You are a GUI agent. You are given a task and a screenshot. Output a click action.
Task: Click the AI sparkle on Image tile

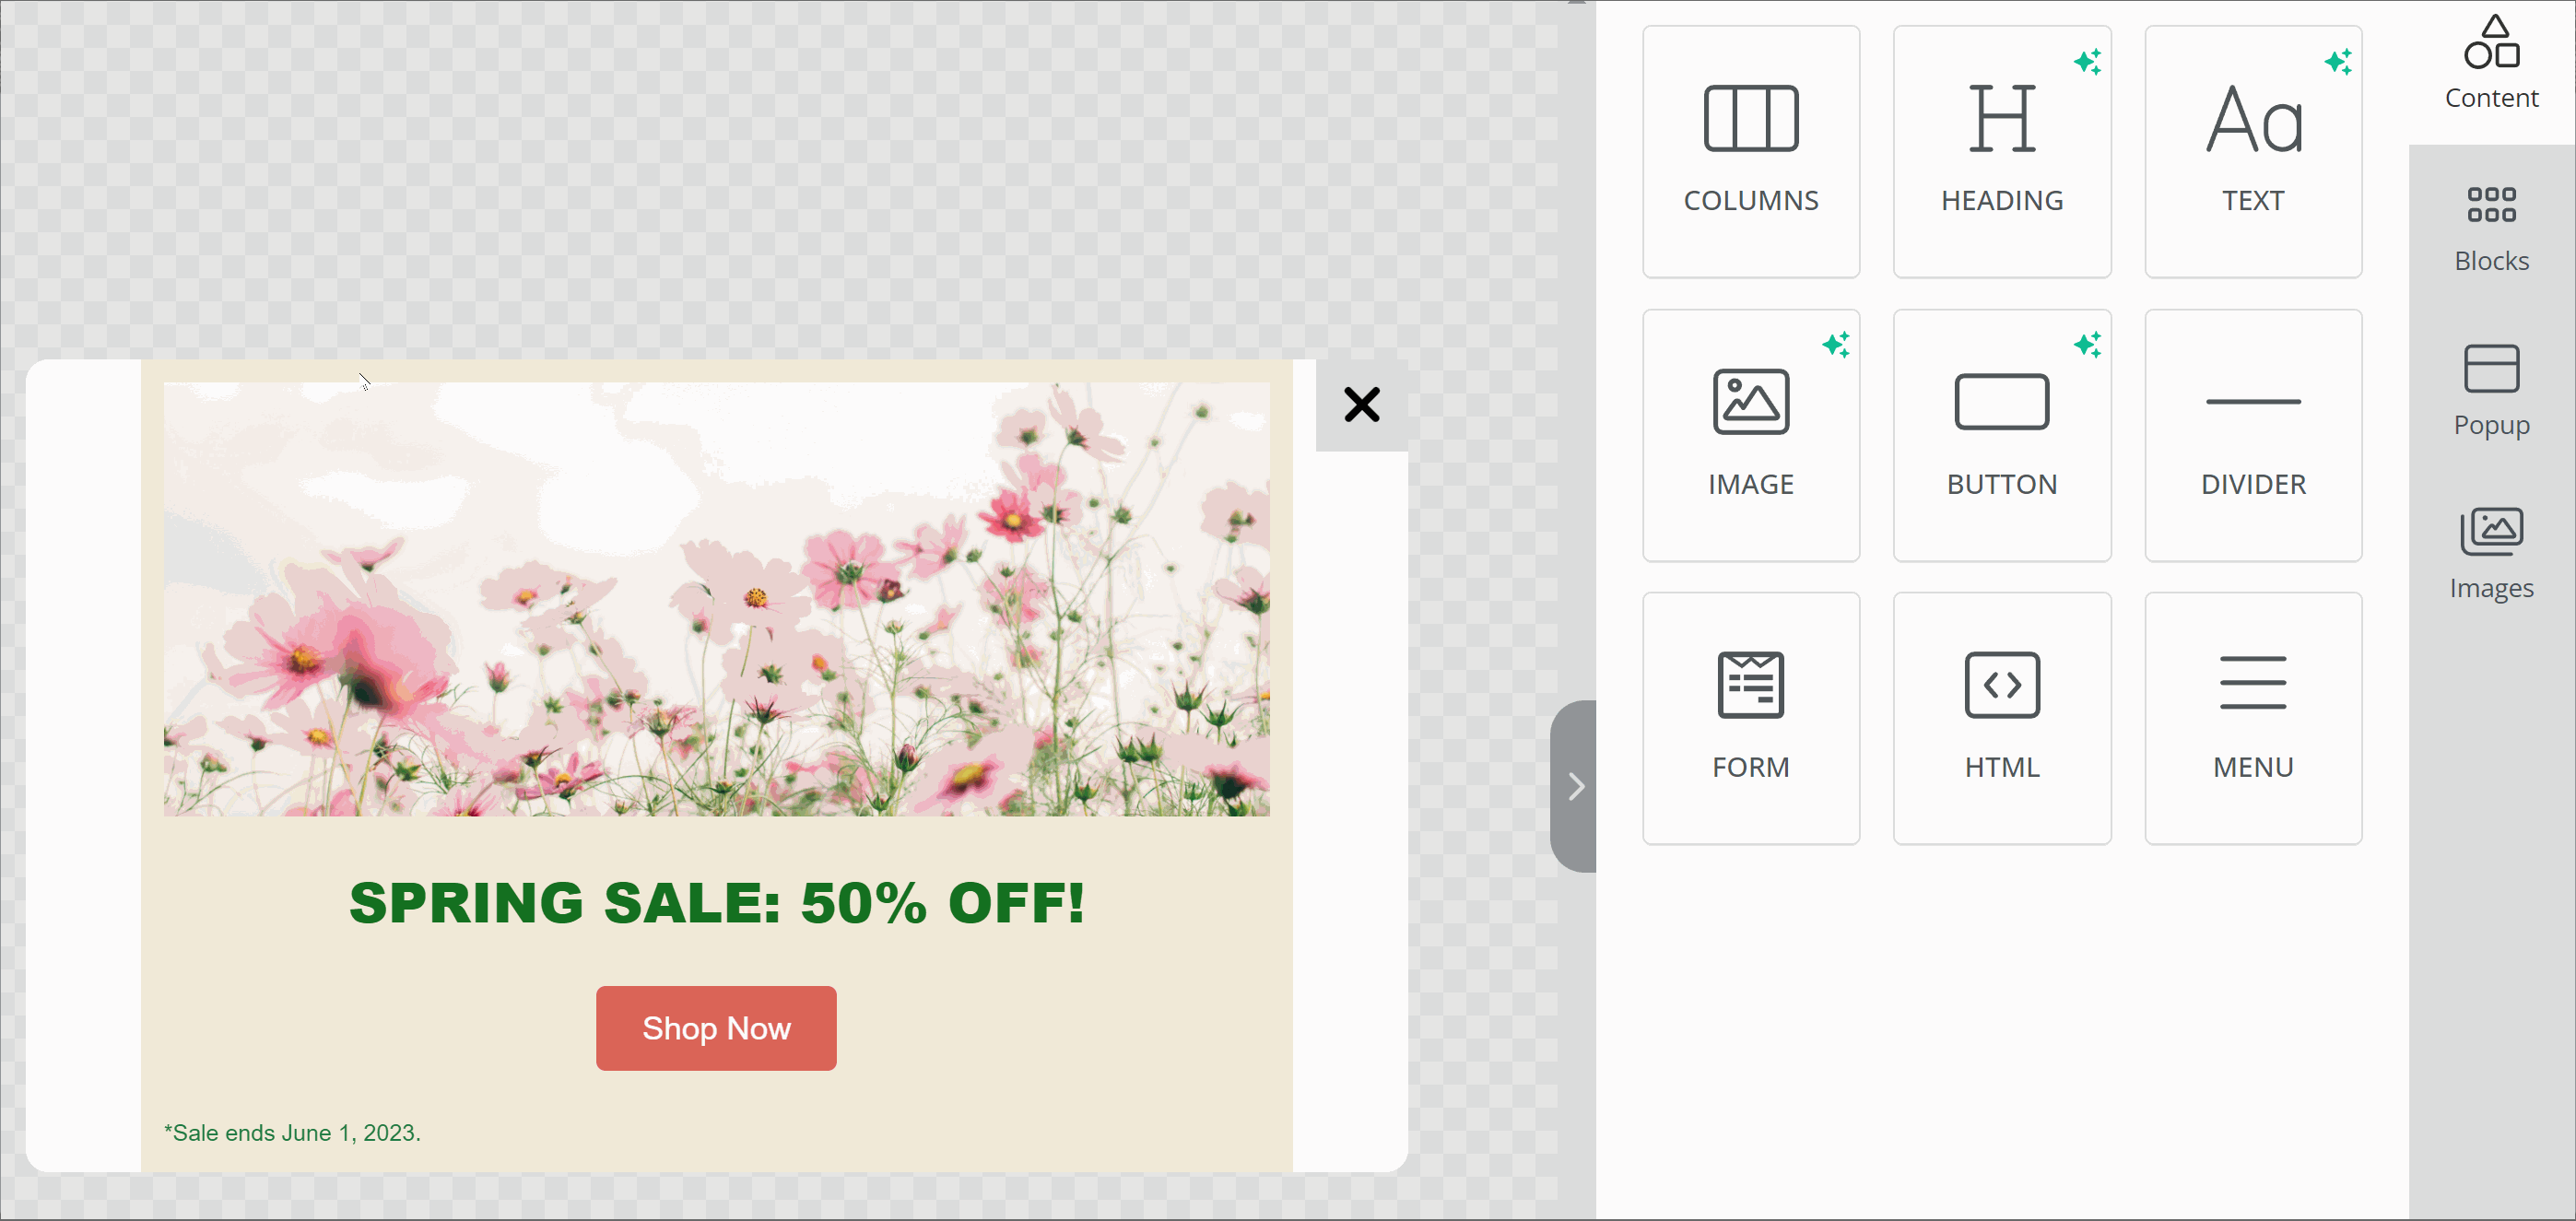[x=1835, y=345]
